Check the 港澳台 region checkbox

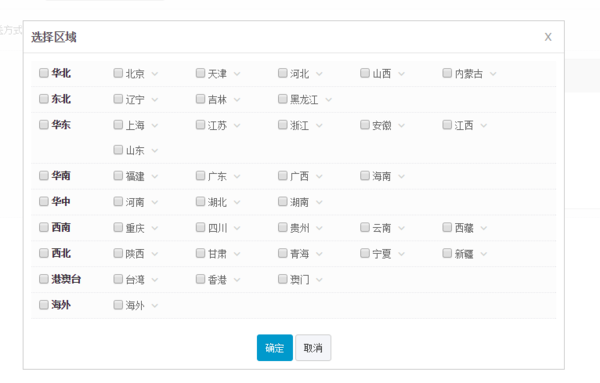[x=44, y=279]
